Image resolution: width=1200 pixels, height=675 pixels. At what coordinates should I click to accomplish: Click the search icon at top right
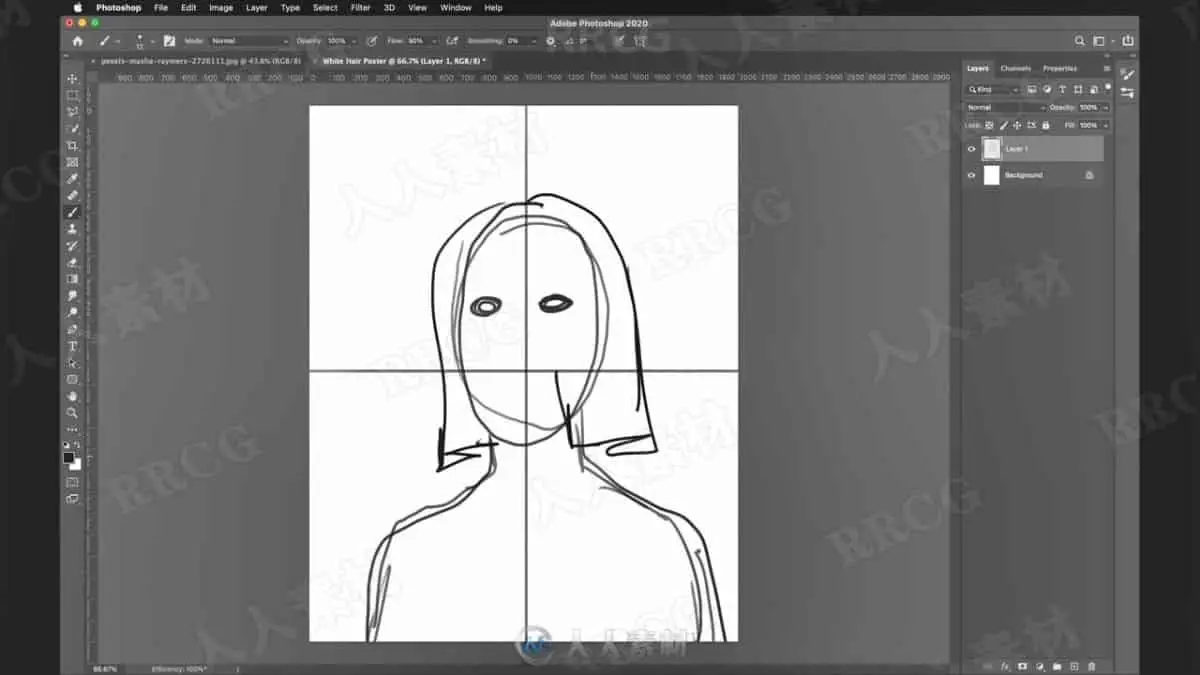pyautogui.click(x=1080, y=41)
